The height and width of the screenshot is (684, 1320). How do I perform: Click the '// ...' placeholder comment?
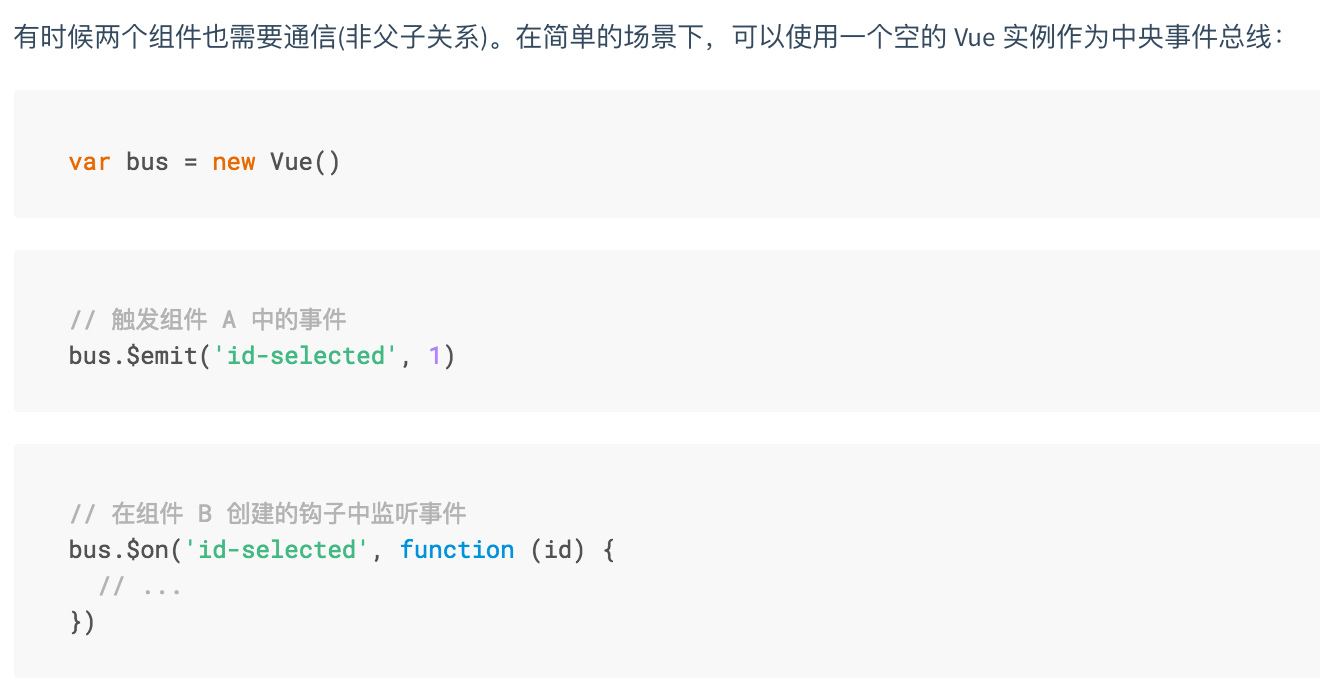(140, 587)
